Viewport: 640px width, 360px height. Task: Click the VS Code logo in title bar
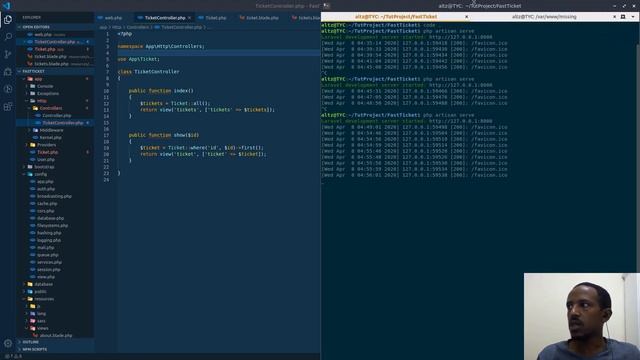(x=6, y=5)
